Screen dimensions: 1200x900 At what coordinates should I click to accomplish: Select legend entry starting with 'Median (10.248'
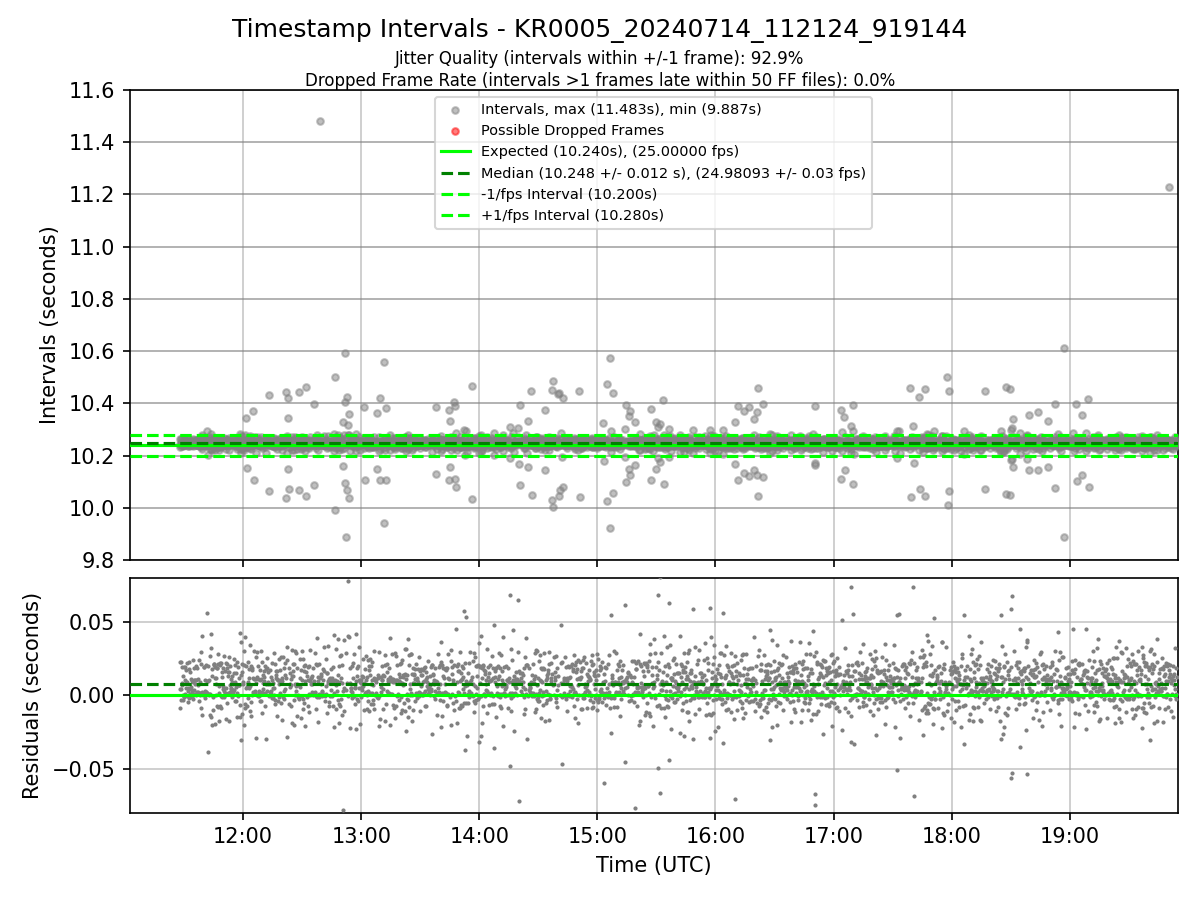tap(673, 173)
